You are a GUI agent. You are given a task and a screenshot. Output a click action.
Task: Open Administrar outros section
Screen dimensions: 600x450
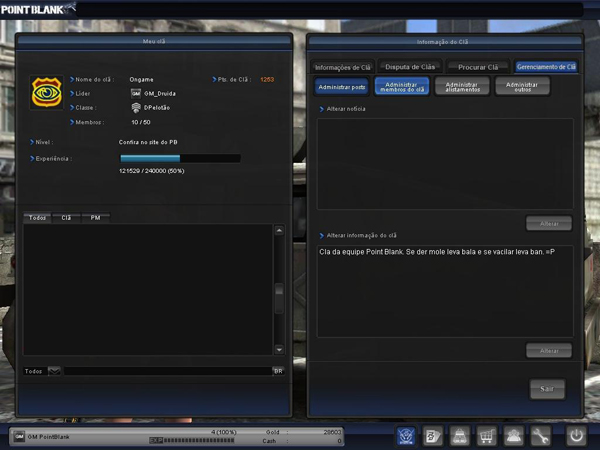coord(523,87)
